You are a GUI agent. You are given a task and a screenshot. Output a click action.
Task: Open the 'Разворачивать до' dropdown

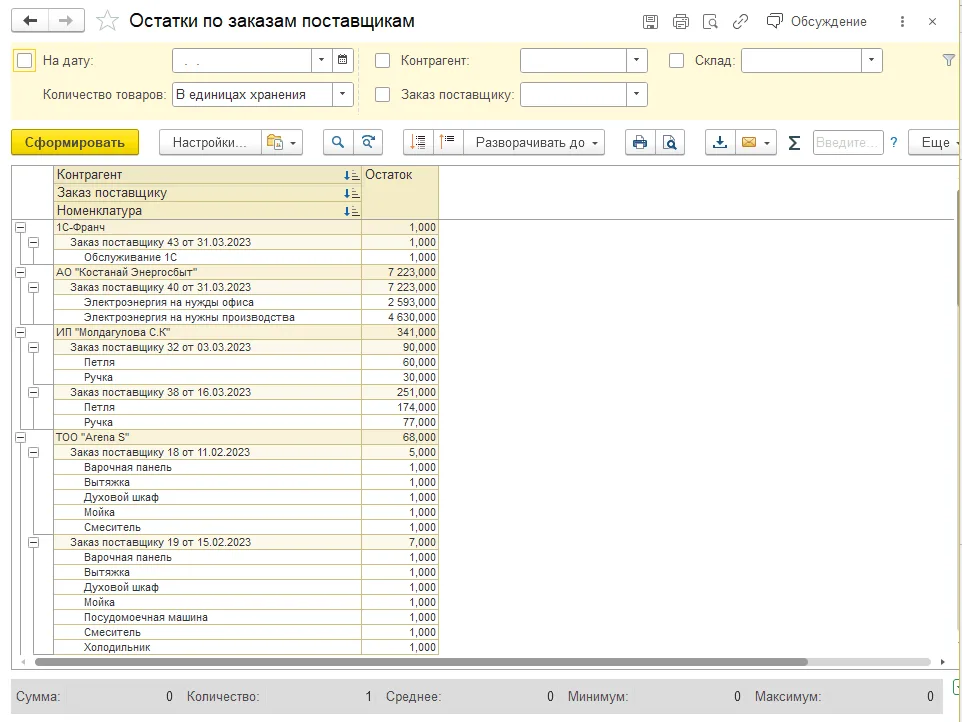pos(534,142)
